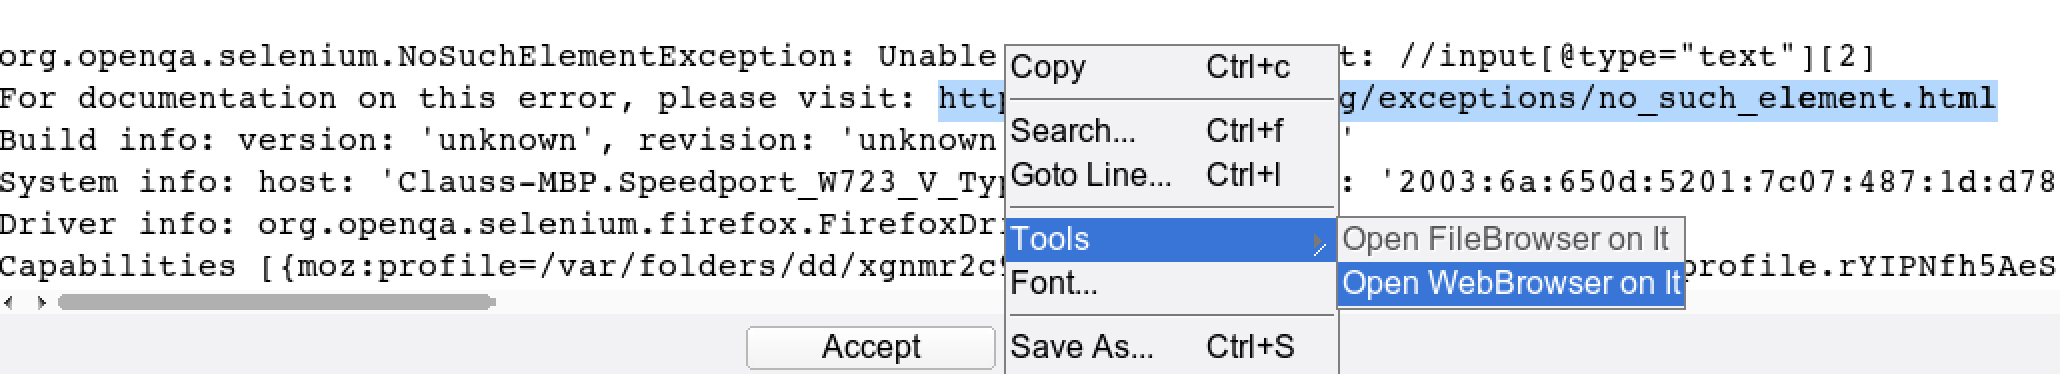2060x374 pixels.
Task: Expand the Tools submenu entry
Action: [x=1171, y=240]
